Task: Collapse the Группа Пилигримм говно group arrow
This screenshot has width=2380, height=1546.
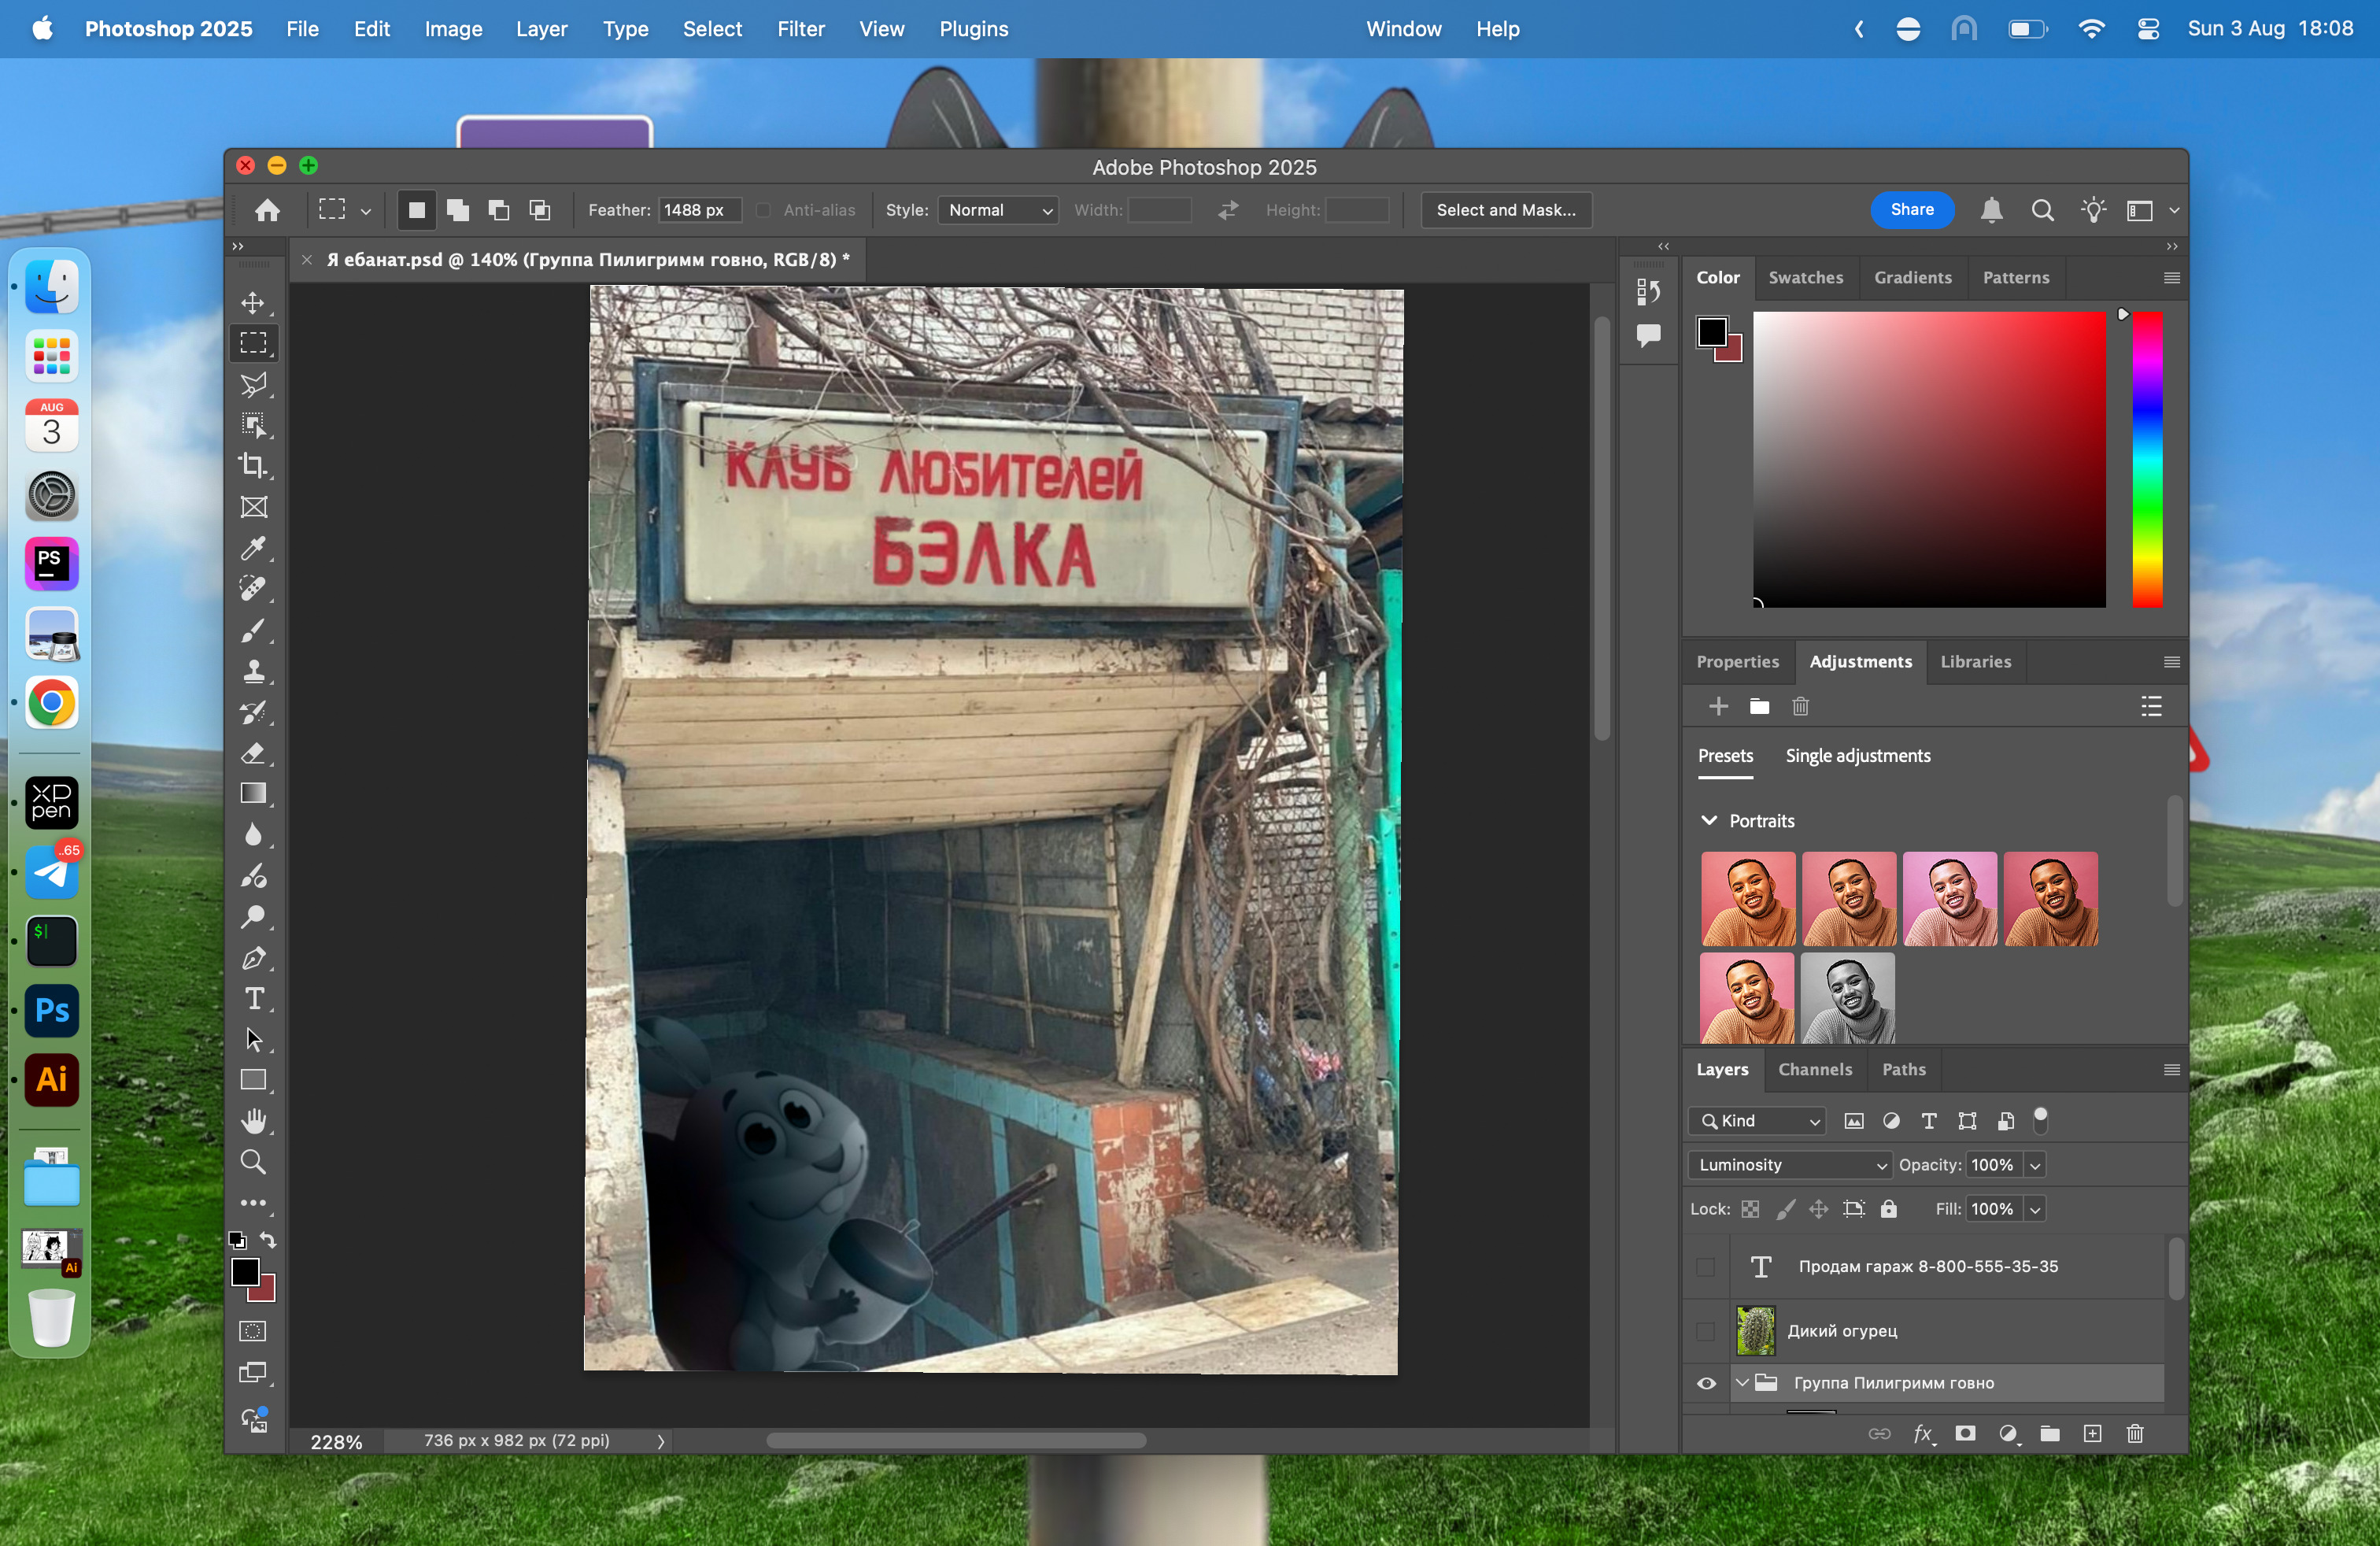Action: pyautogui.click(x=1742, y=1383)
